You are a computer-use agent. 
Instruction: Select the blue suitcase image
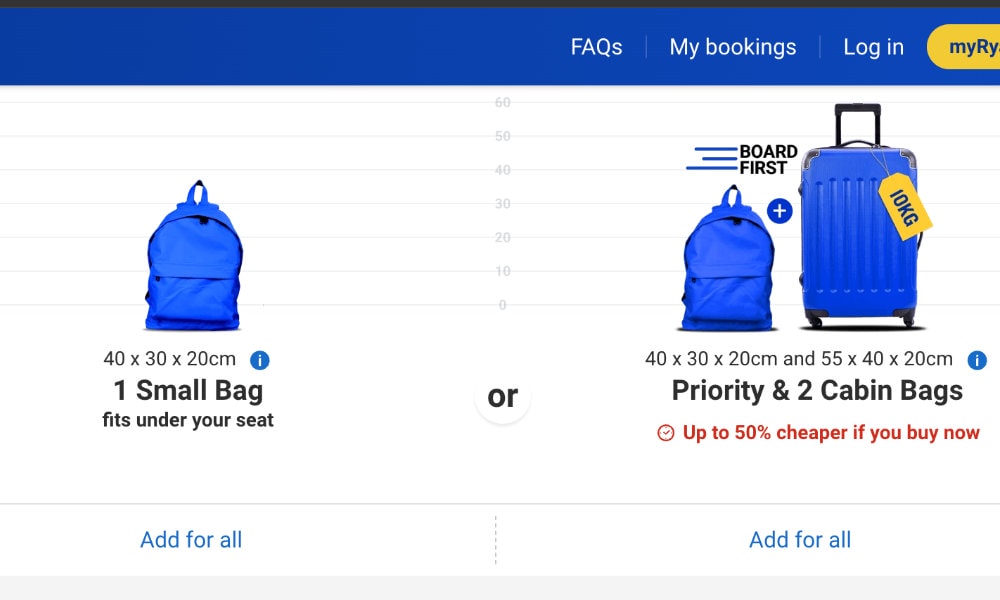tap(859, 217)
